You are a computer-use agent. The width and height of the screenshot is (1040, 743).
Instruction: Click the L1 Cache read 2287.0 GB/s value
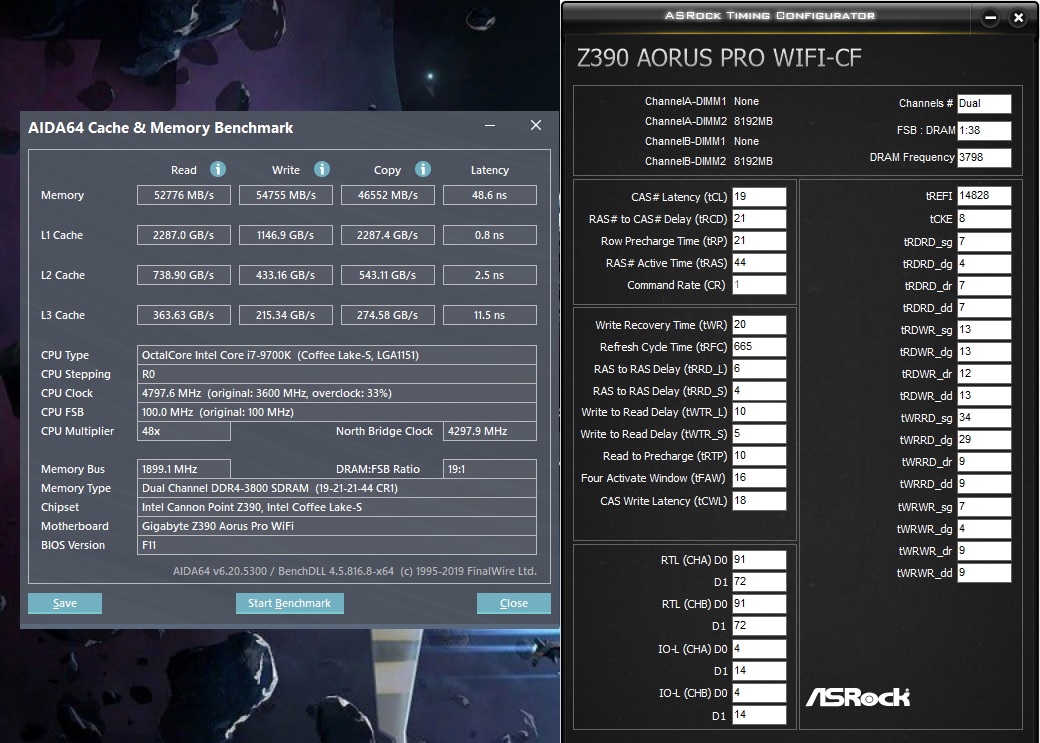tap(184, 235)
